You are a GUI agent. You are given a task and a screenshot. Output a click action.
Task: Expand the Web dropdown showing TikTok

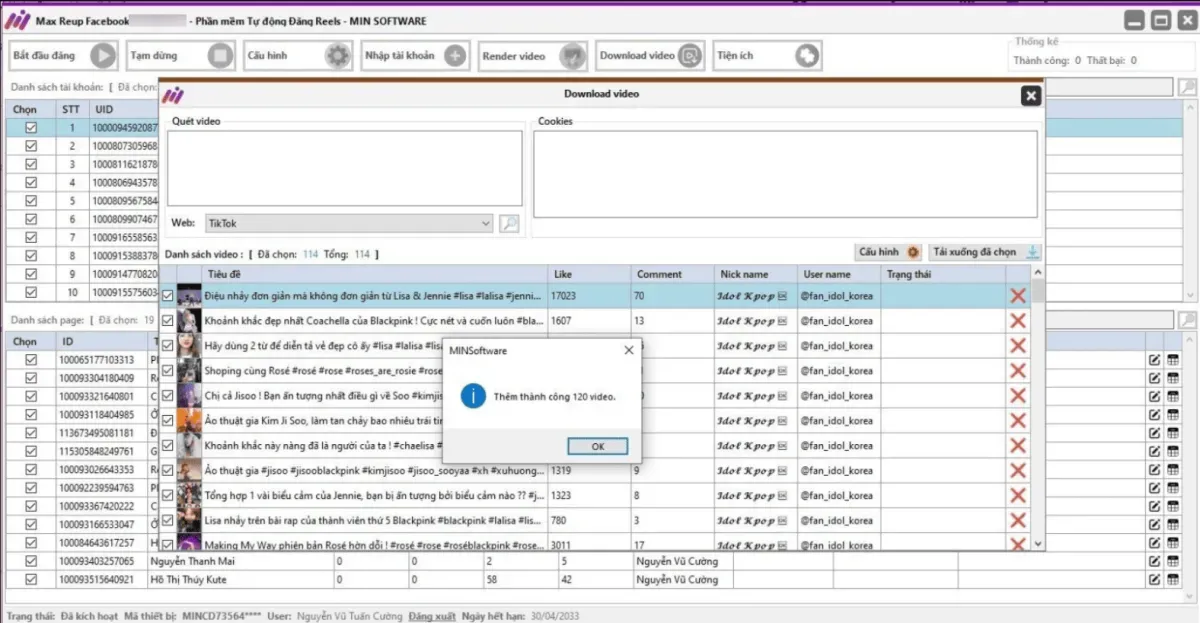pos(486,223)
